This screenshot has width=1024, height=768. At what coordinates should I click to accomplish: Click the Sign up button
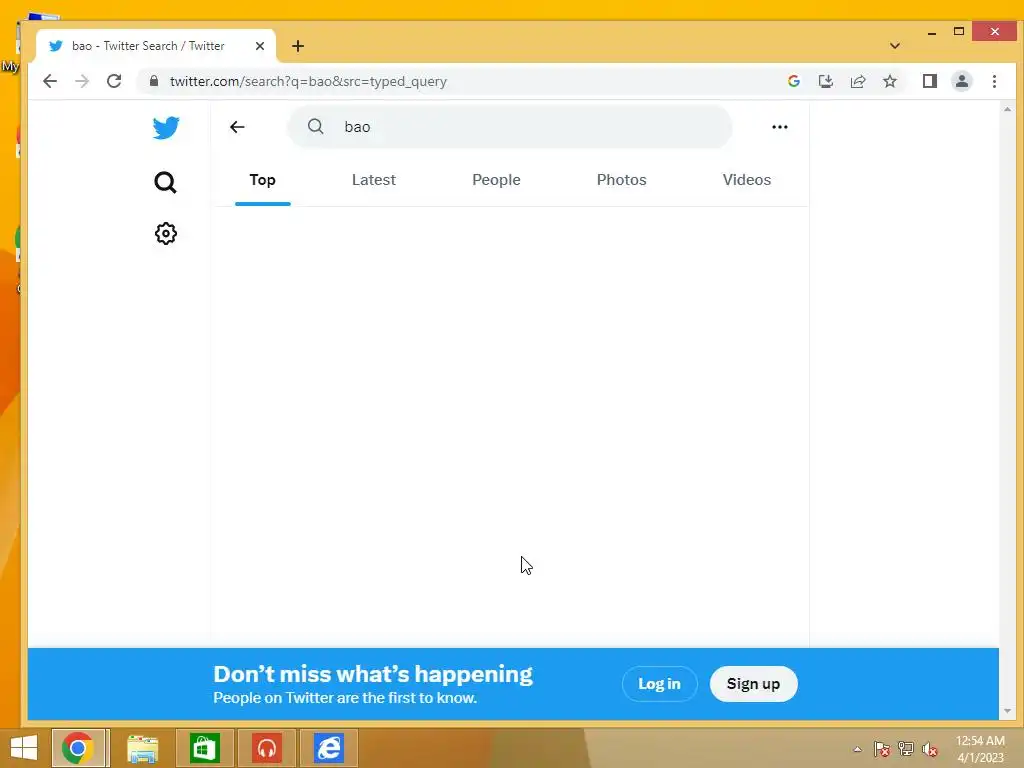(754, 684)
